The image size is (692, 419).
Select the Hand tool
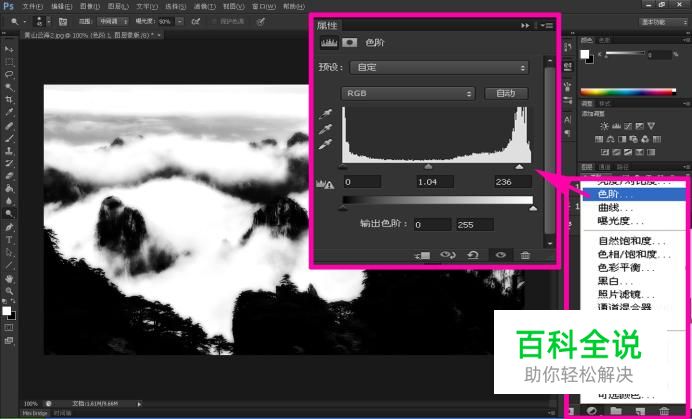[x=9, y=279]
